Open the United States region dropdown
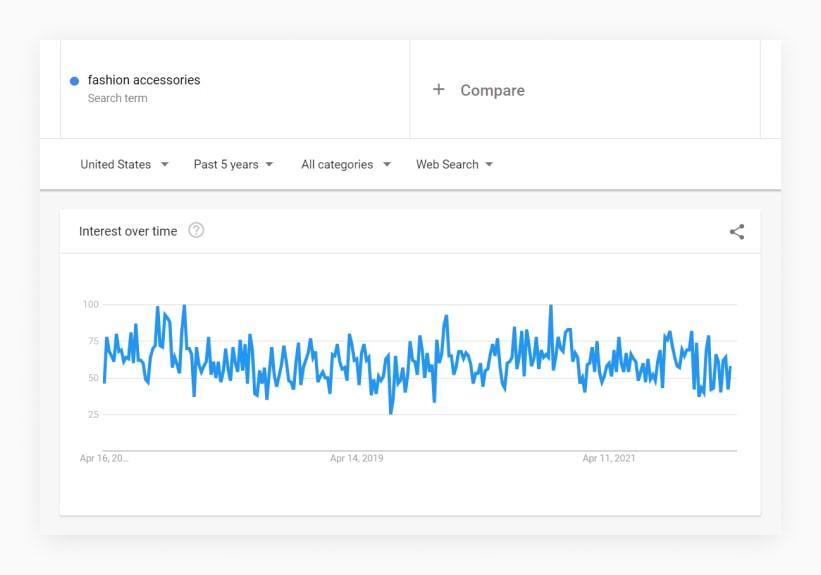This screenshot has height=575, width=821. [125, 164]
